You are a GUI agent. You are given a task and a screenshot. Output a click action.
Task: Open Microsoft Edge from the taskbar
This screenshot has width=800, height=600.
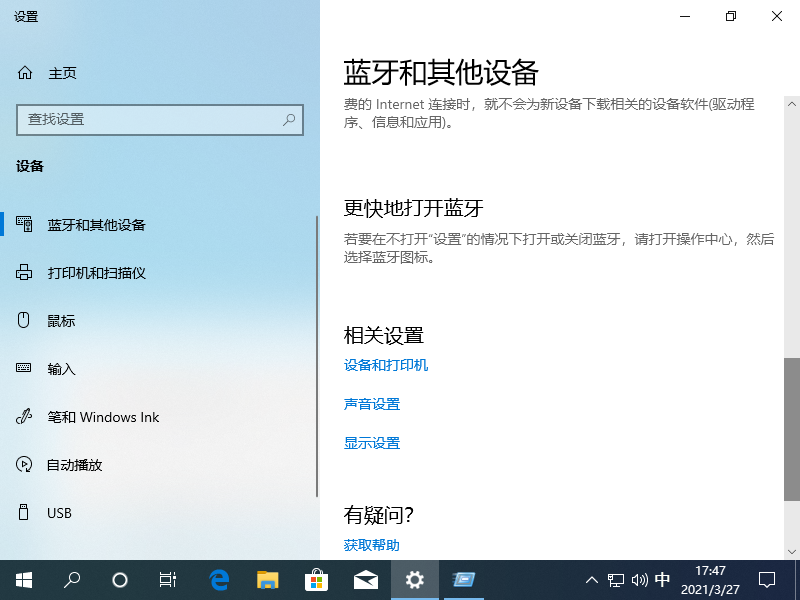tap(219, 580)
